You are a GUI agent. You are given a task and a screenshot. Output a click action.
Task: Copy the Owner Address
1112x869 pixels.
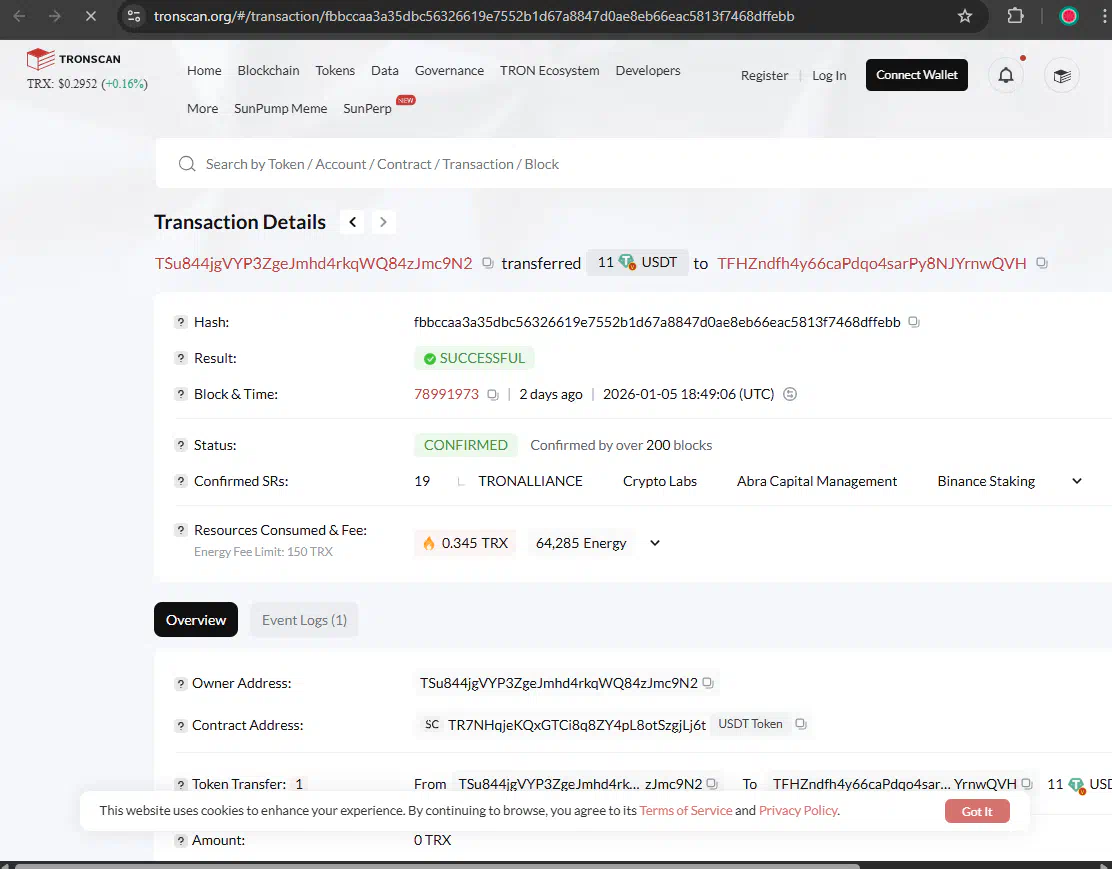tap(708, 683)
